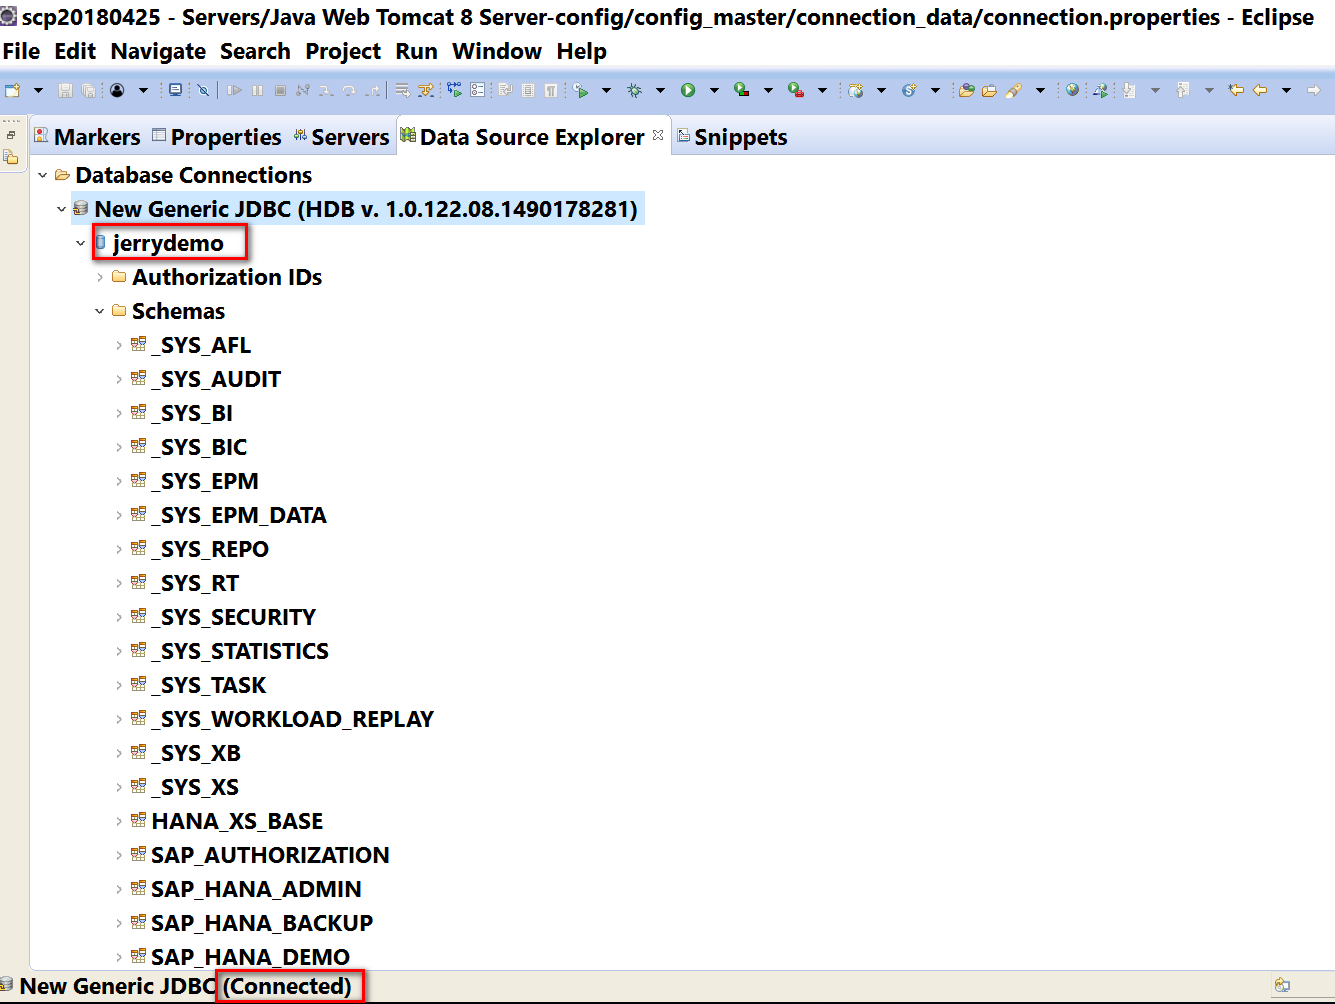Click the Step Into icon
Image resolution: width=1335 pixels, height=1004 pixels.
(x=326, y=90)
